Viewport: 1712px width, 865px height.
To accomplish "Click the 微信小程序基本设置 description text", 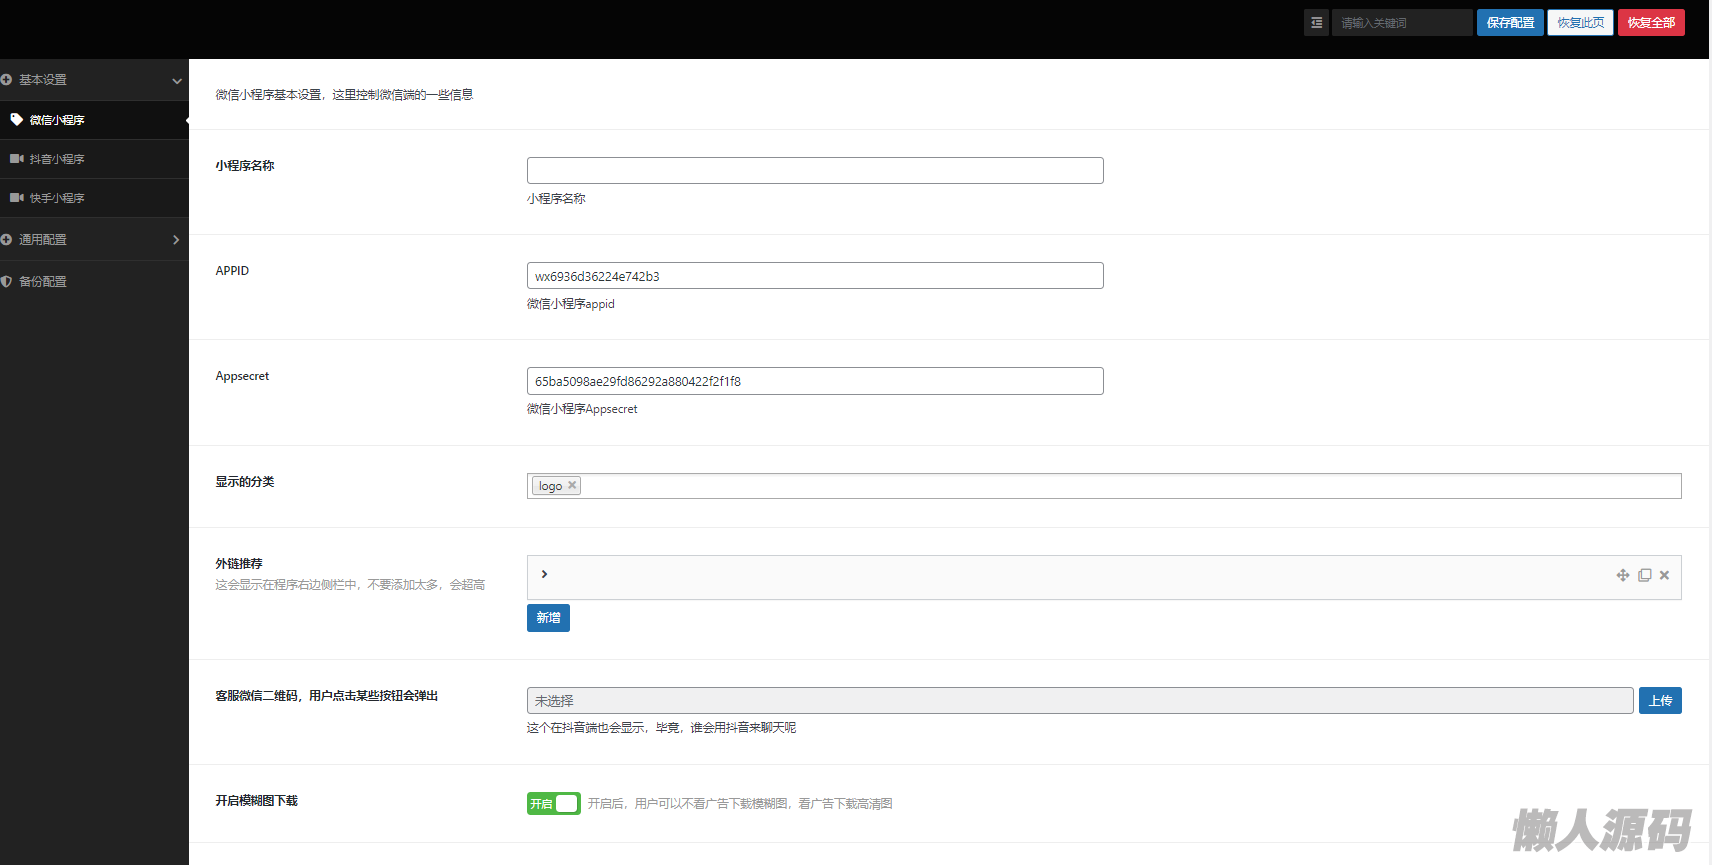I will click(x=344, y=95).
